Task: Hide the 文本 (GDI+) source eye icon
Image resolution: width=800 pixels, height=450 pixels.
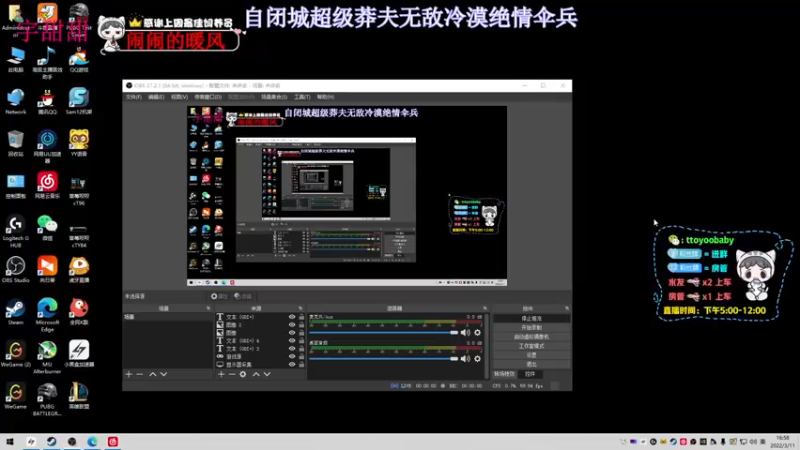Action: click(292, 317)
